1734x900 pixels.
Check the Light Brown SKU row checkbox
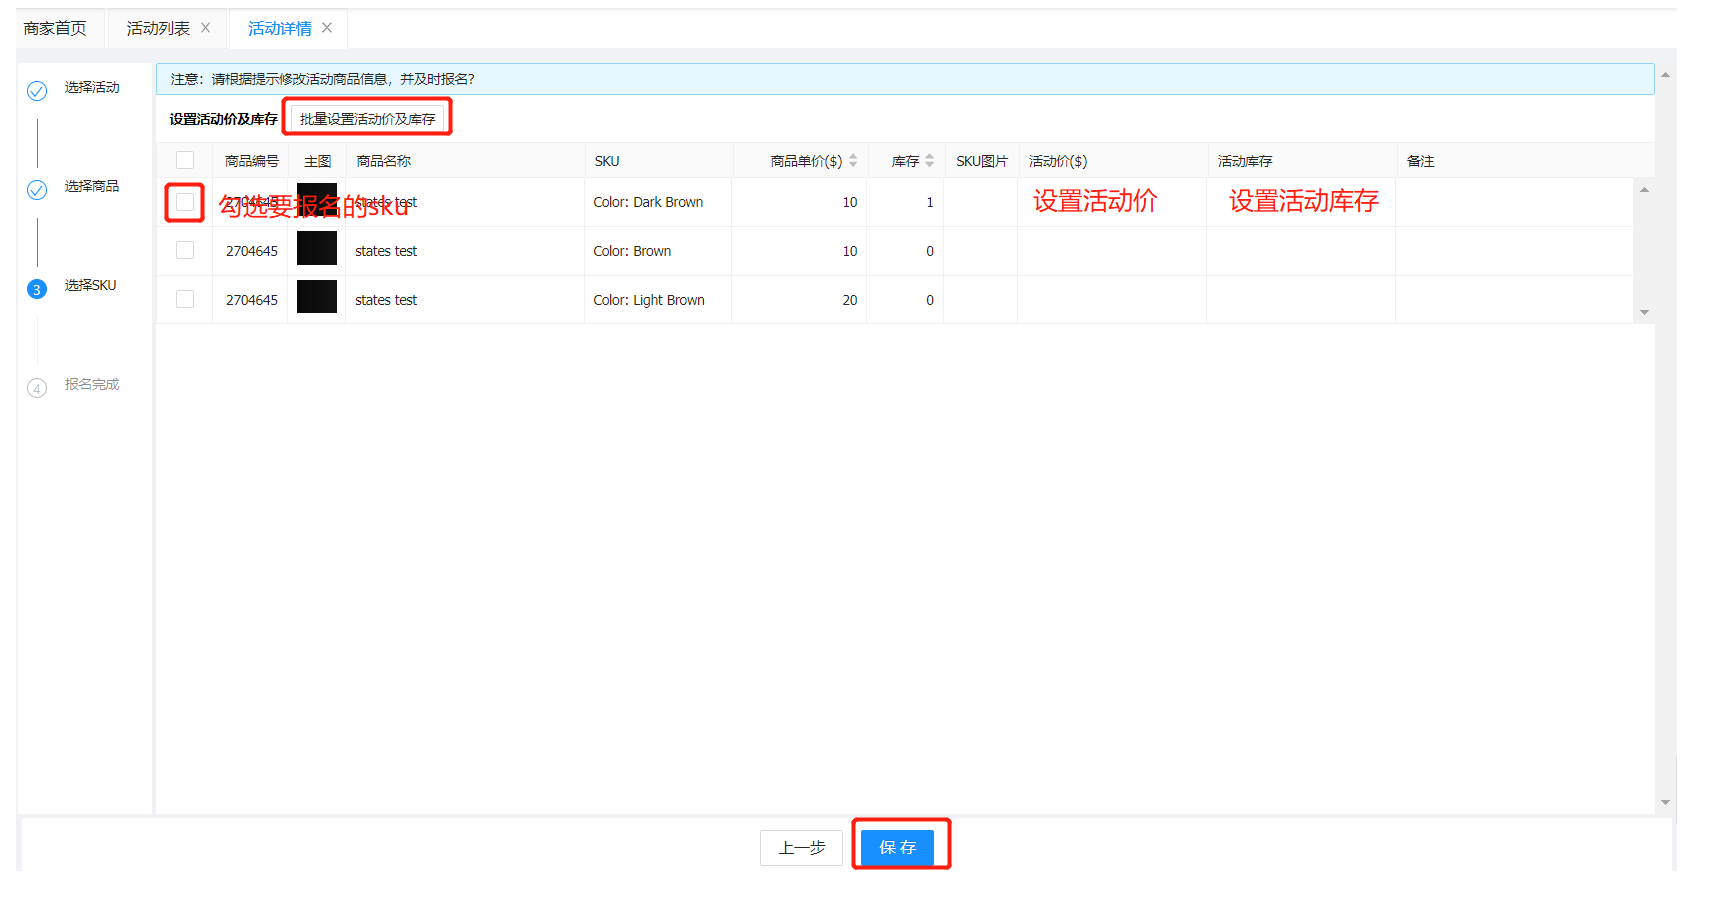tap(185, 299)
